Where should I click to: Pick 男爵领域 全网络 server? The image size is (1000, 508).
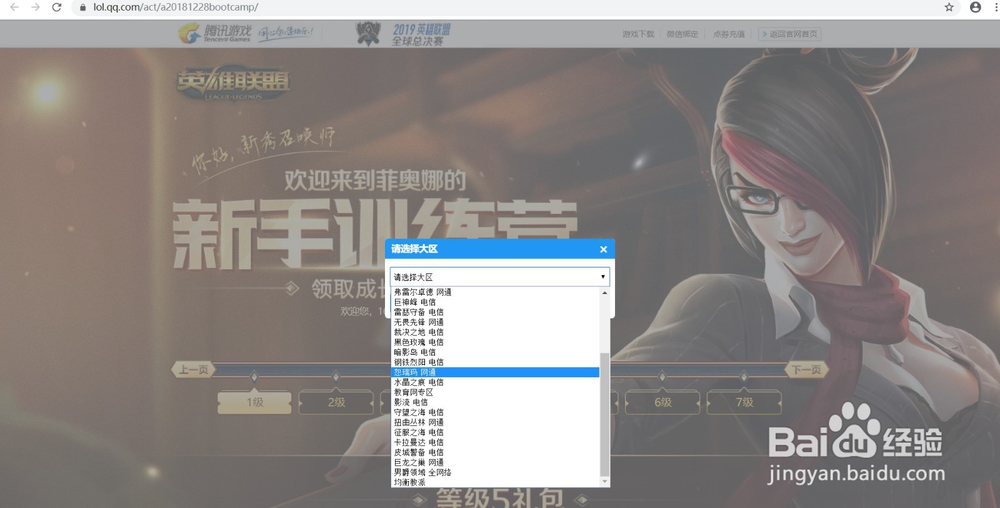[x=495, y=472]
